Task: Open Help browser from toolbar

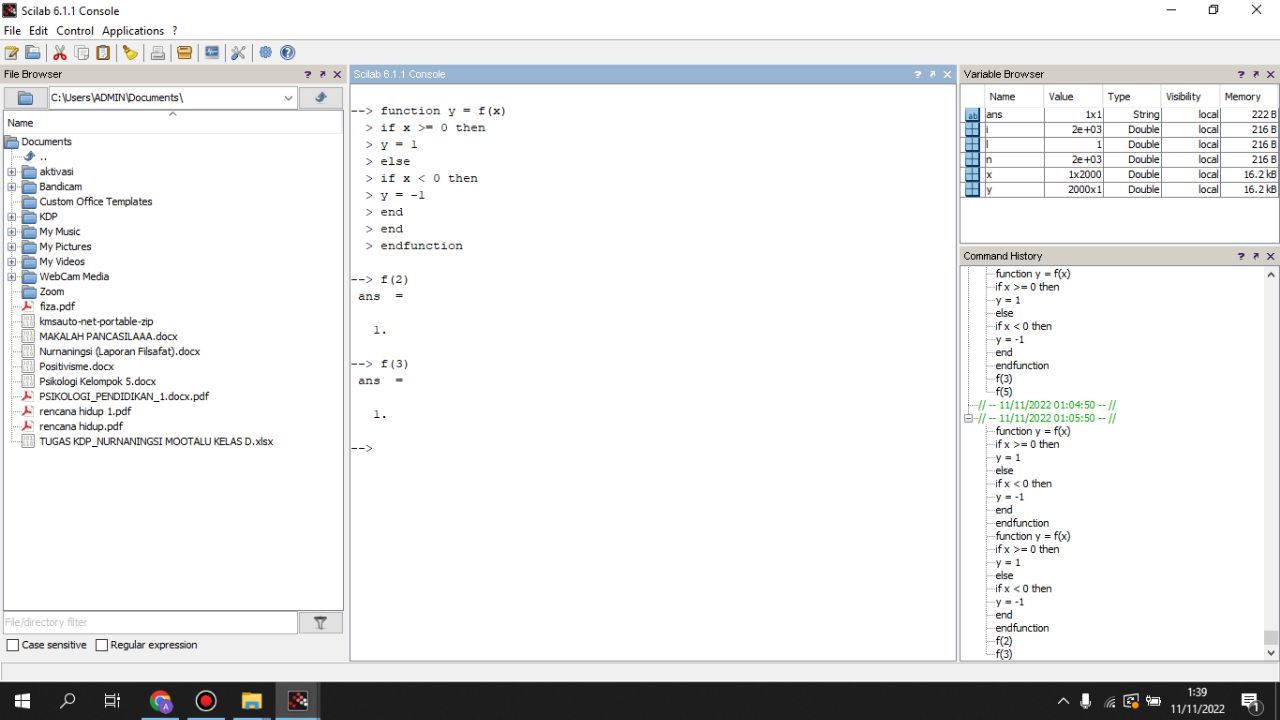Action: 288,52
